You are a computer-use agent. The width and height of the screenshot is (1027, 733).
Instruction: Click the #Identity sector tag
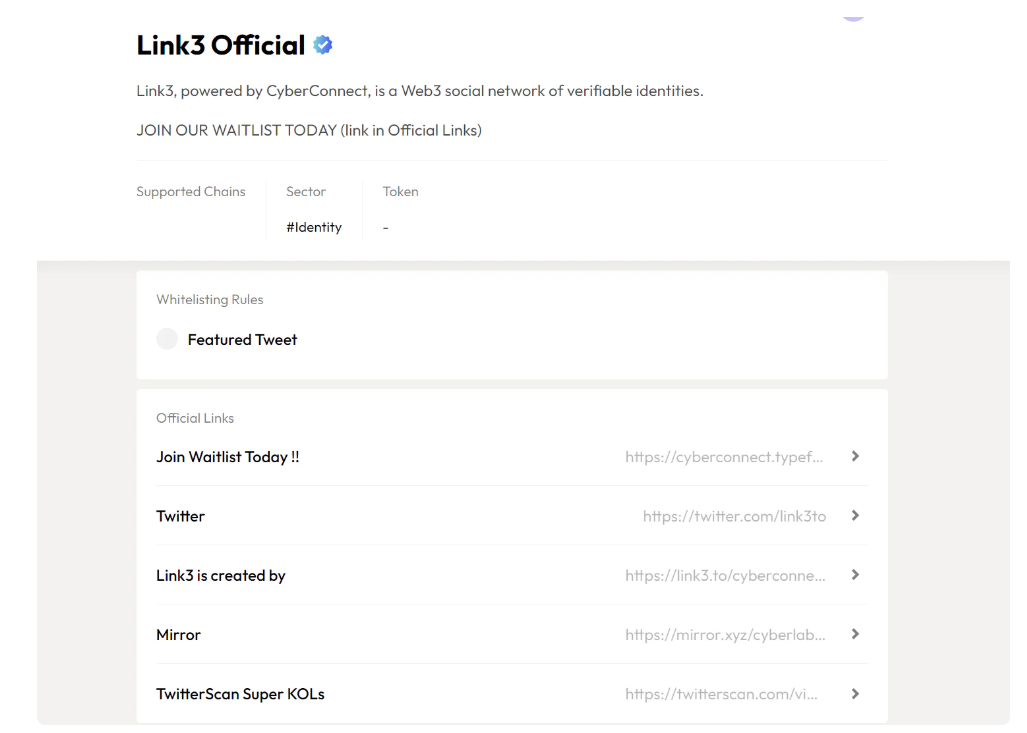tap(314, 227)
